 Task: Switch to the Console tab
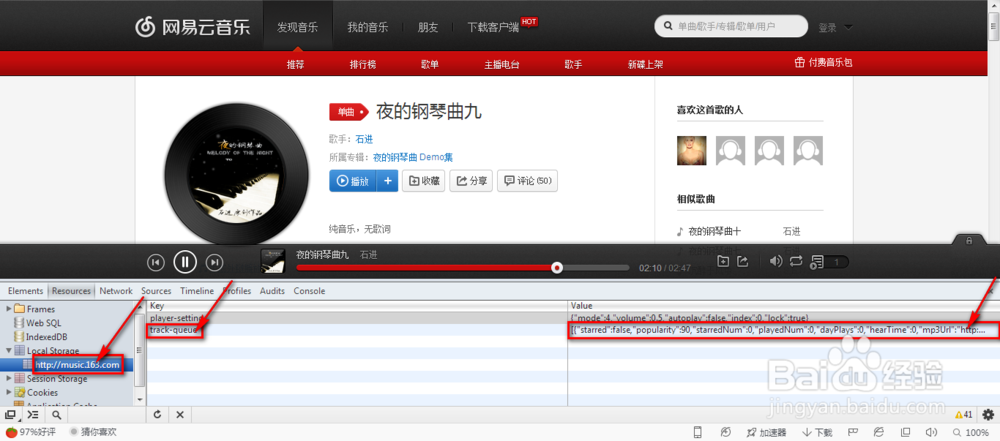pos(309,290)
